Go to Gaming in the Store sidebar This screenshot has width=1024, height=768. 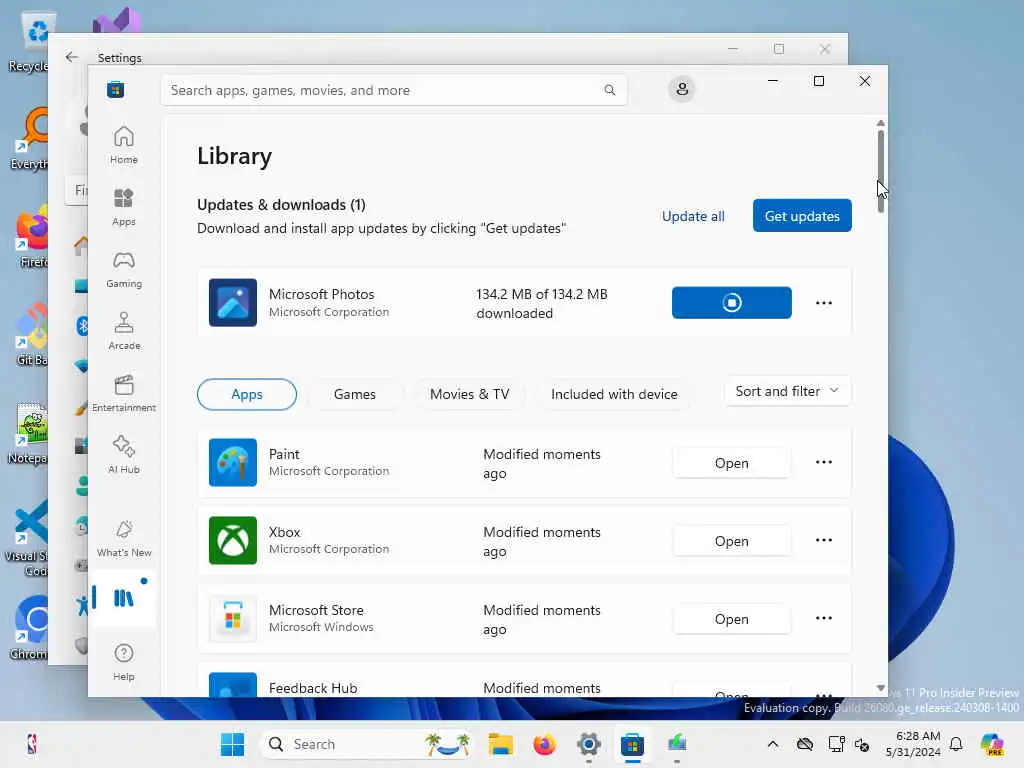(123, 269)
